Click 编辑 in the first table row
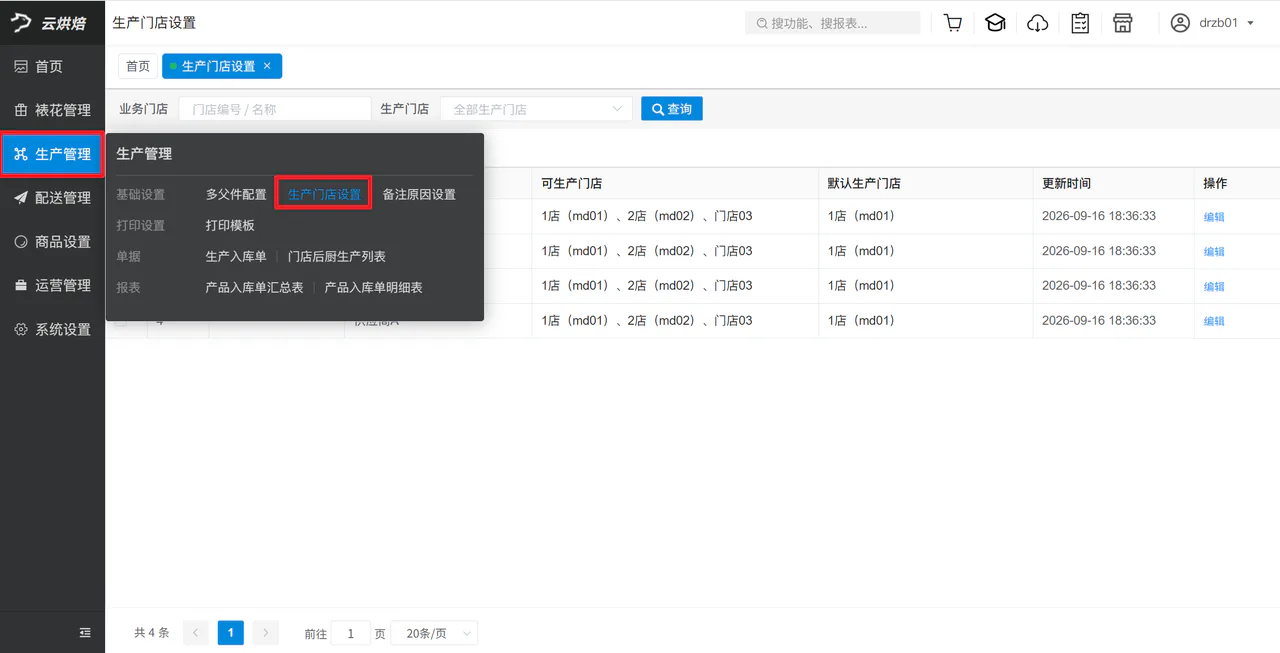This screenshot has width=1280, height=653. pyautogui.click(x=1214, y=217)
